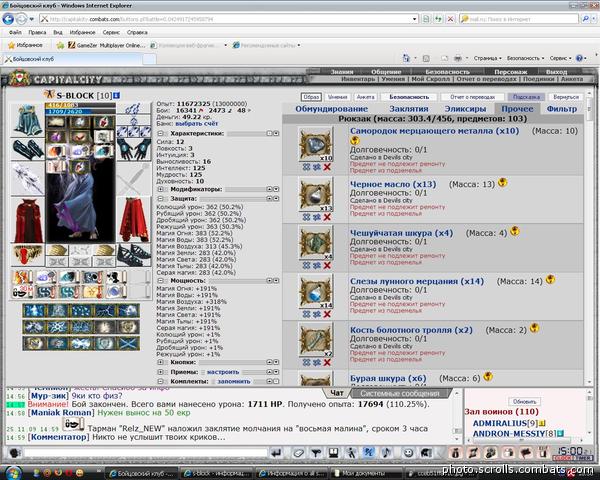Collapse the Мощность section
This screenshot has height=480, width=600.
tap(161, 281)
